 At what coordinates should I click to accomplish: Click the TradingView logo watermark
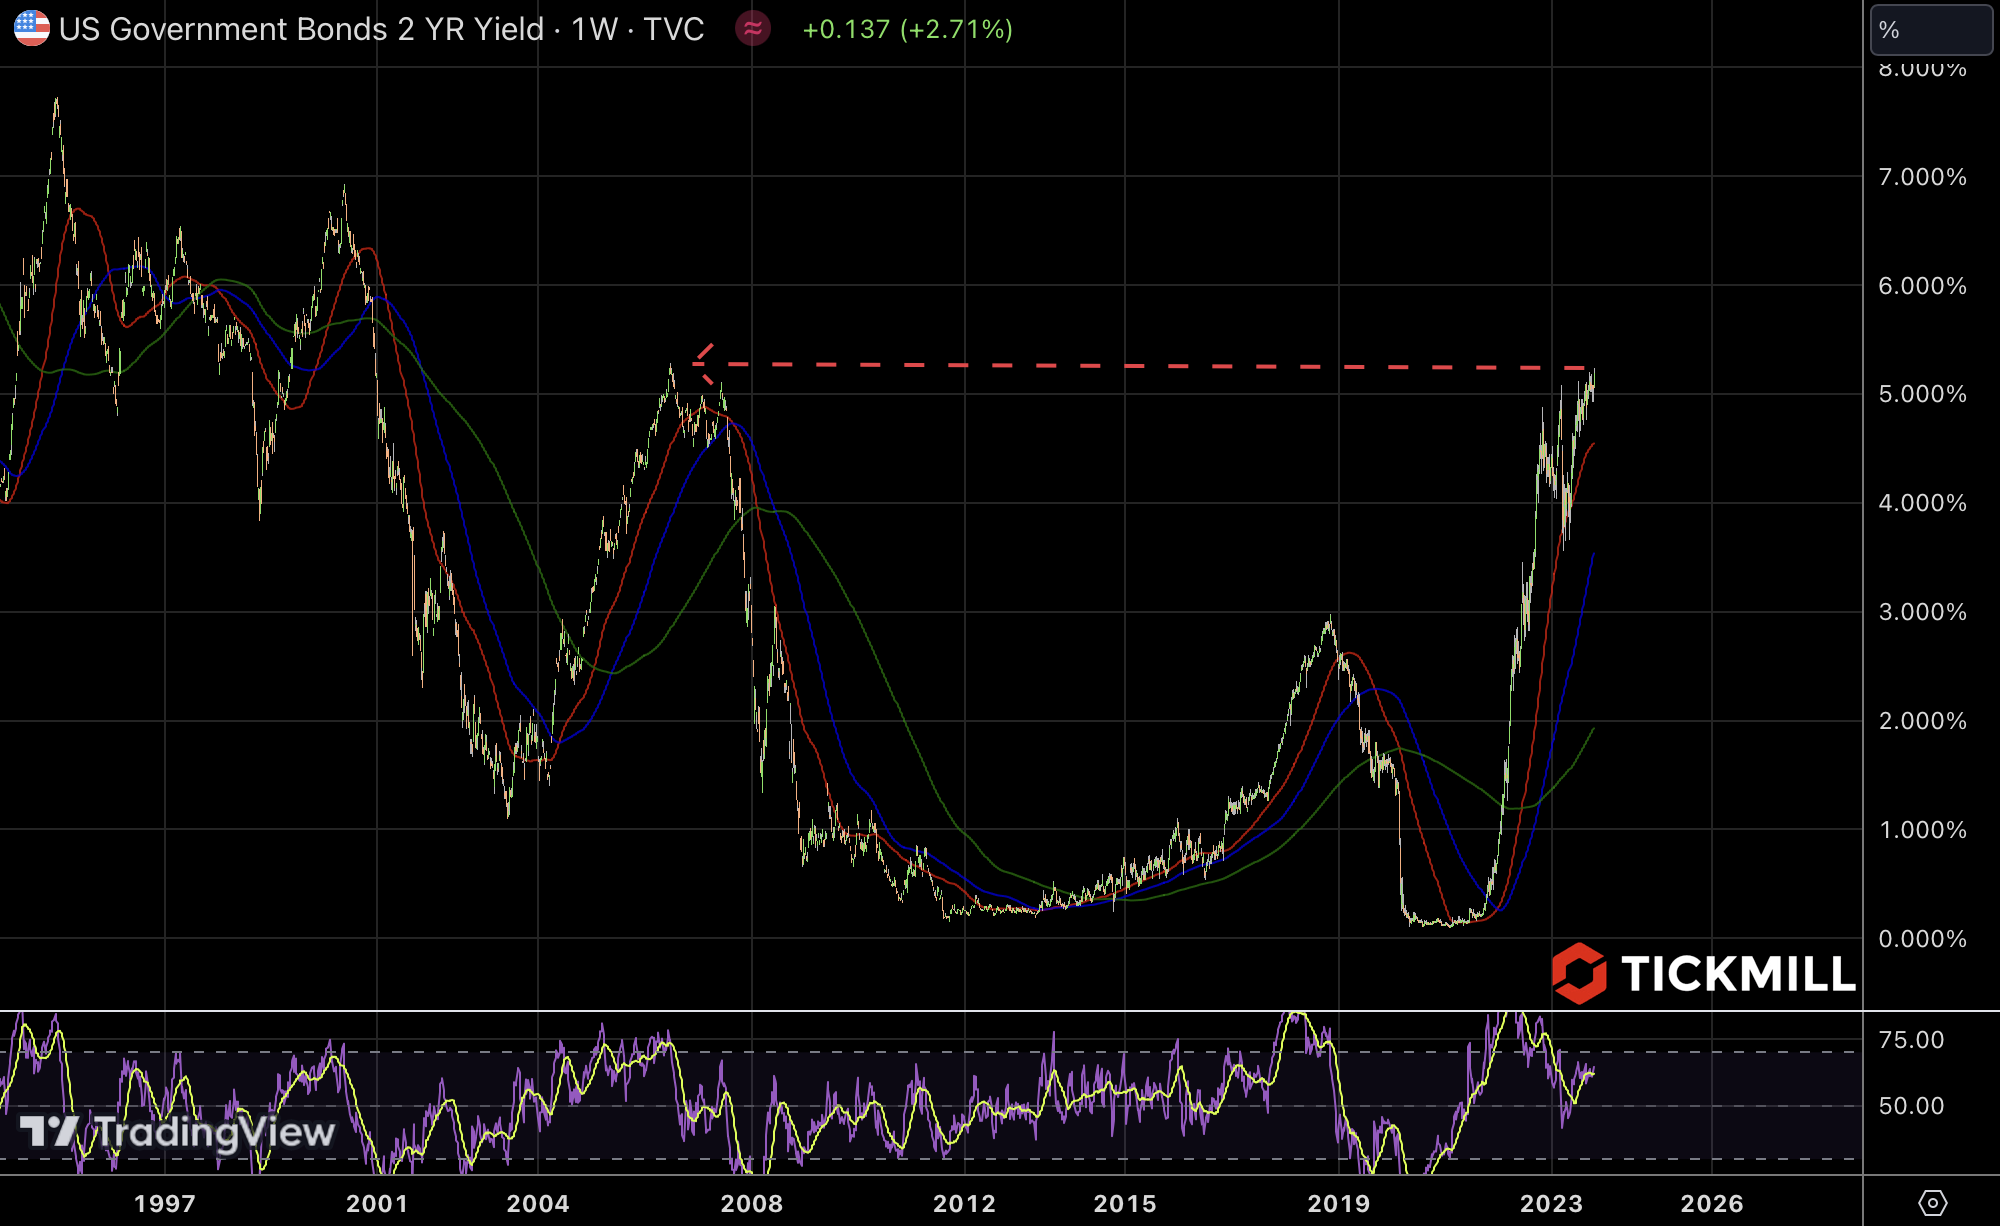click(178, 1132)
